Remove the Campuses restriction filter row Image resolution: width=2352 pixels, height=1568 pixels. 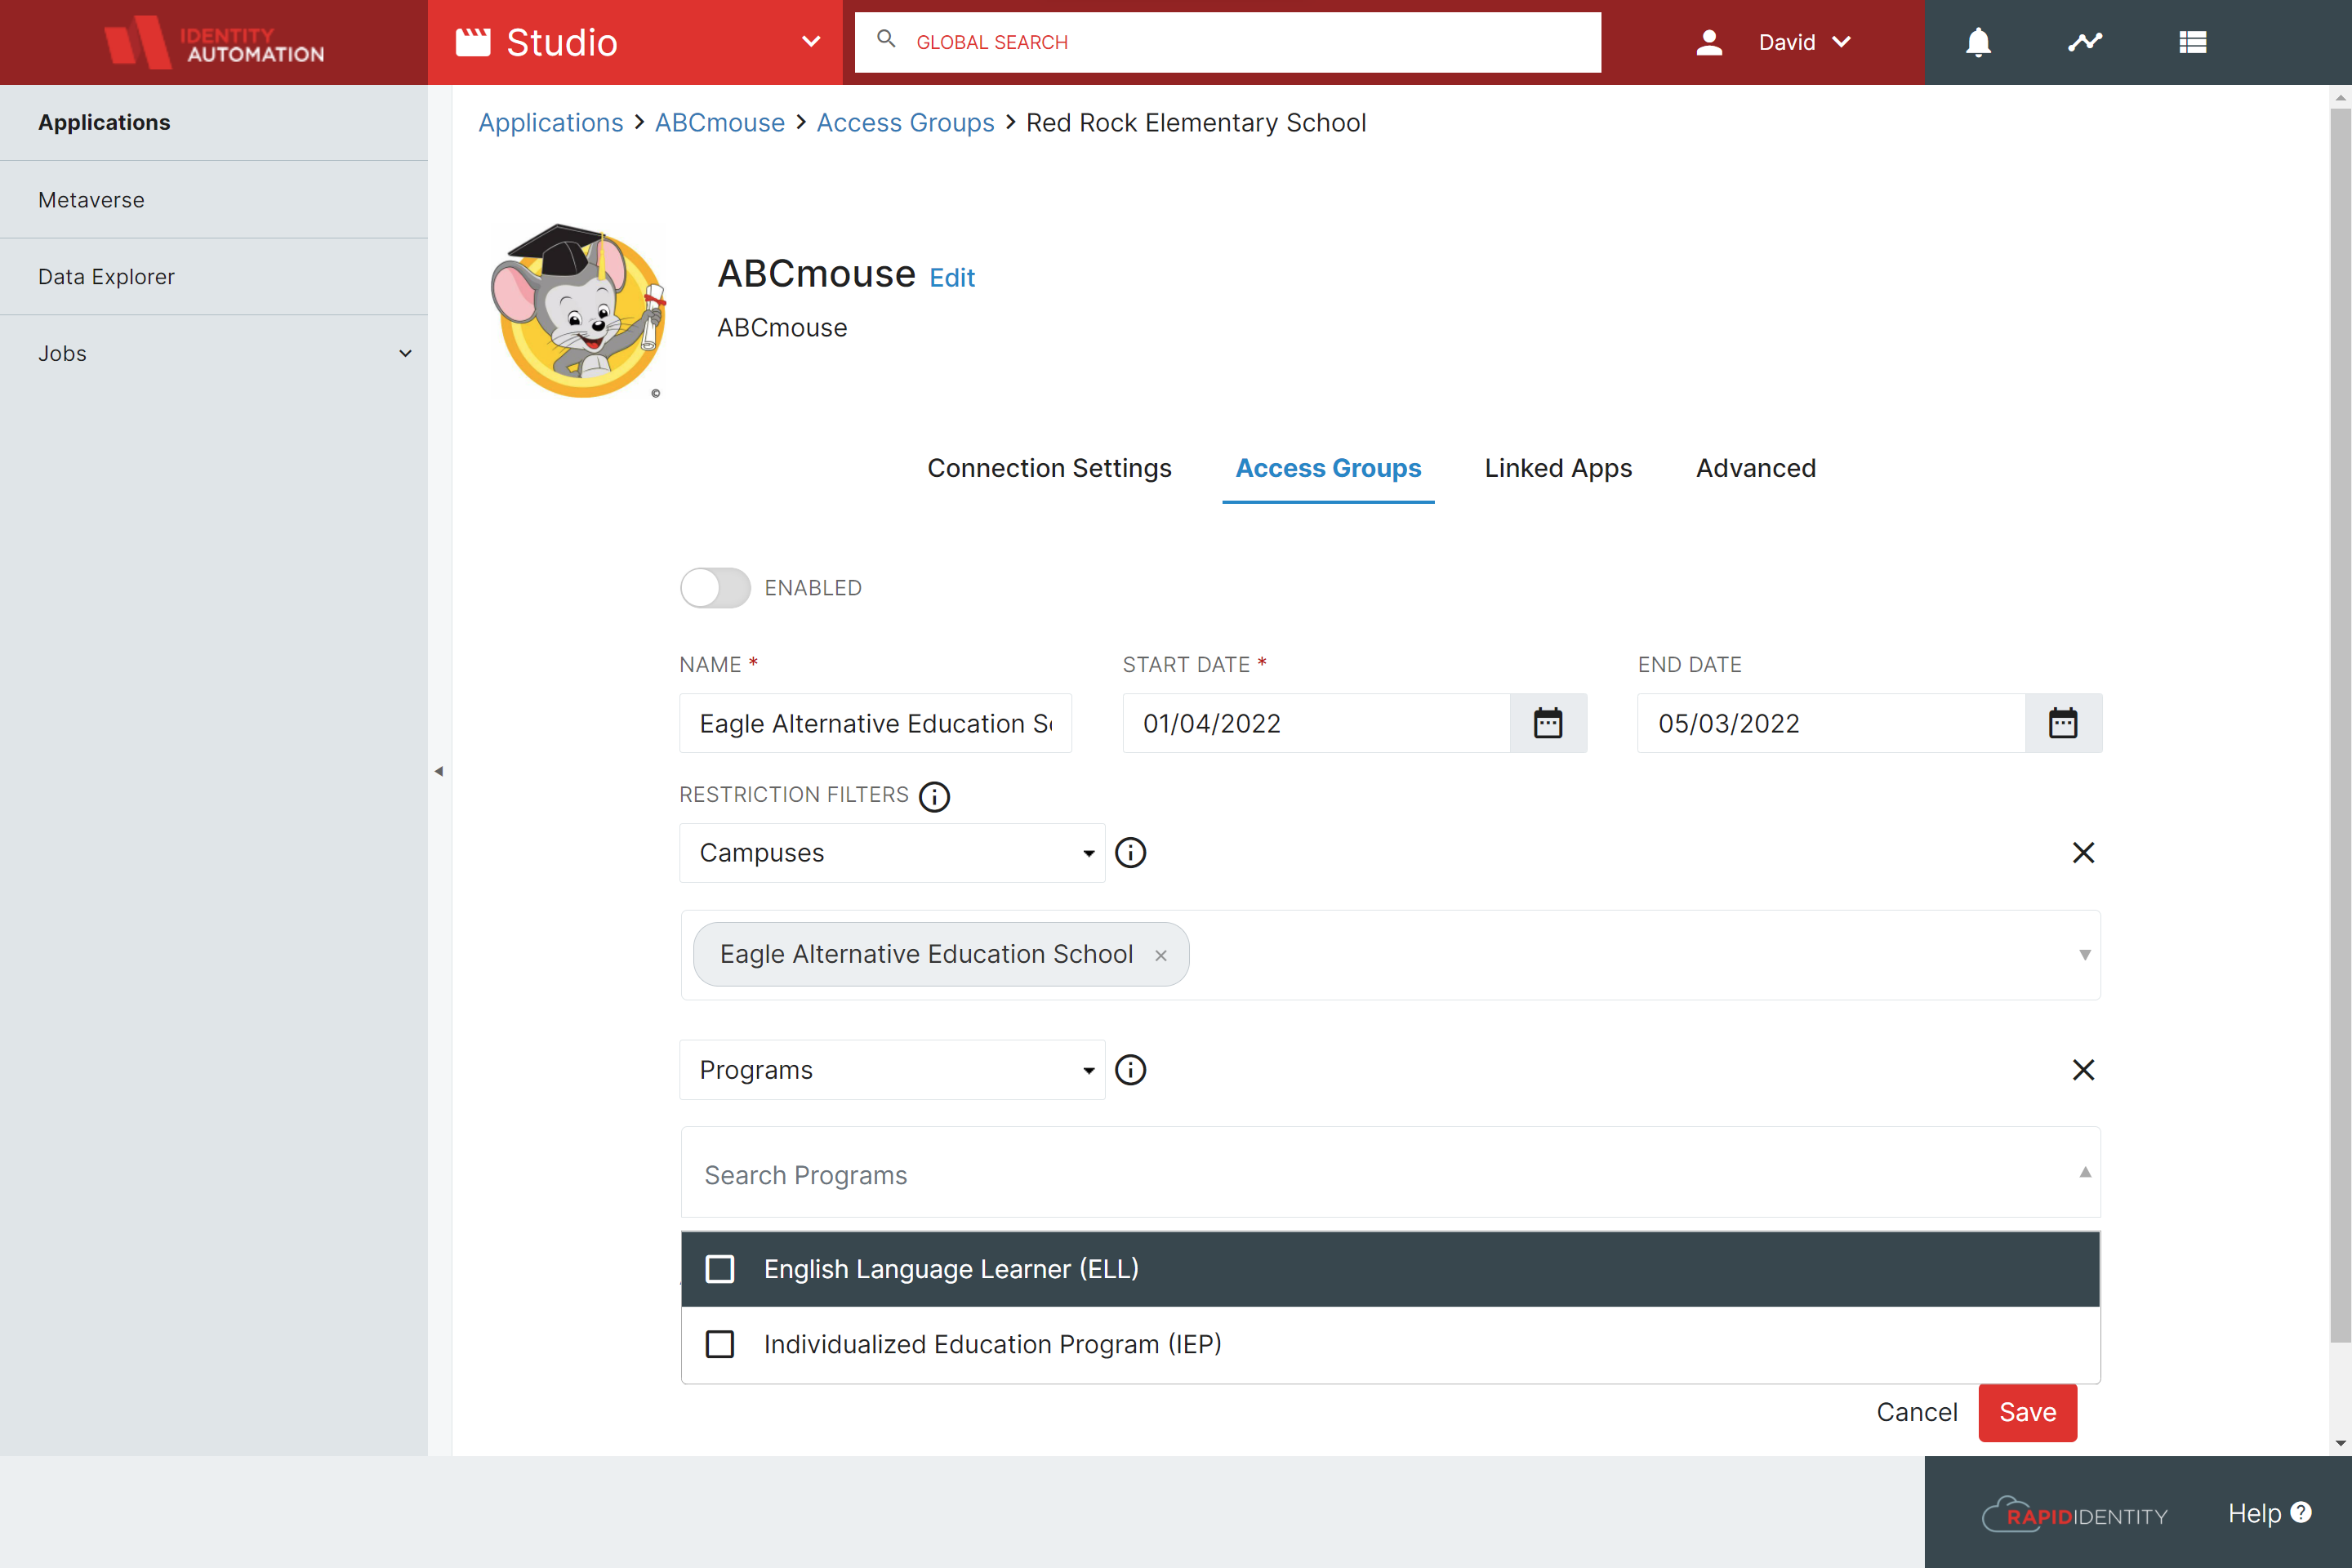[x=2083, y=853]
